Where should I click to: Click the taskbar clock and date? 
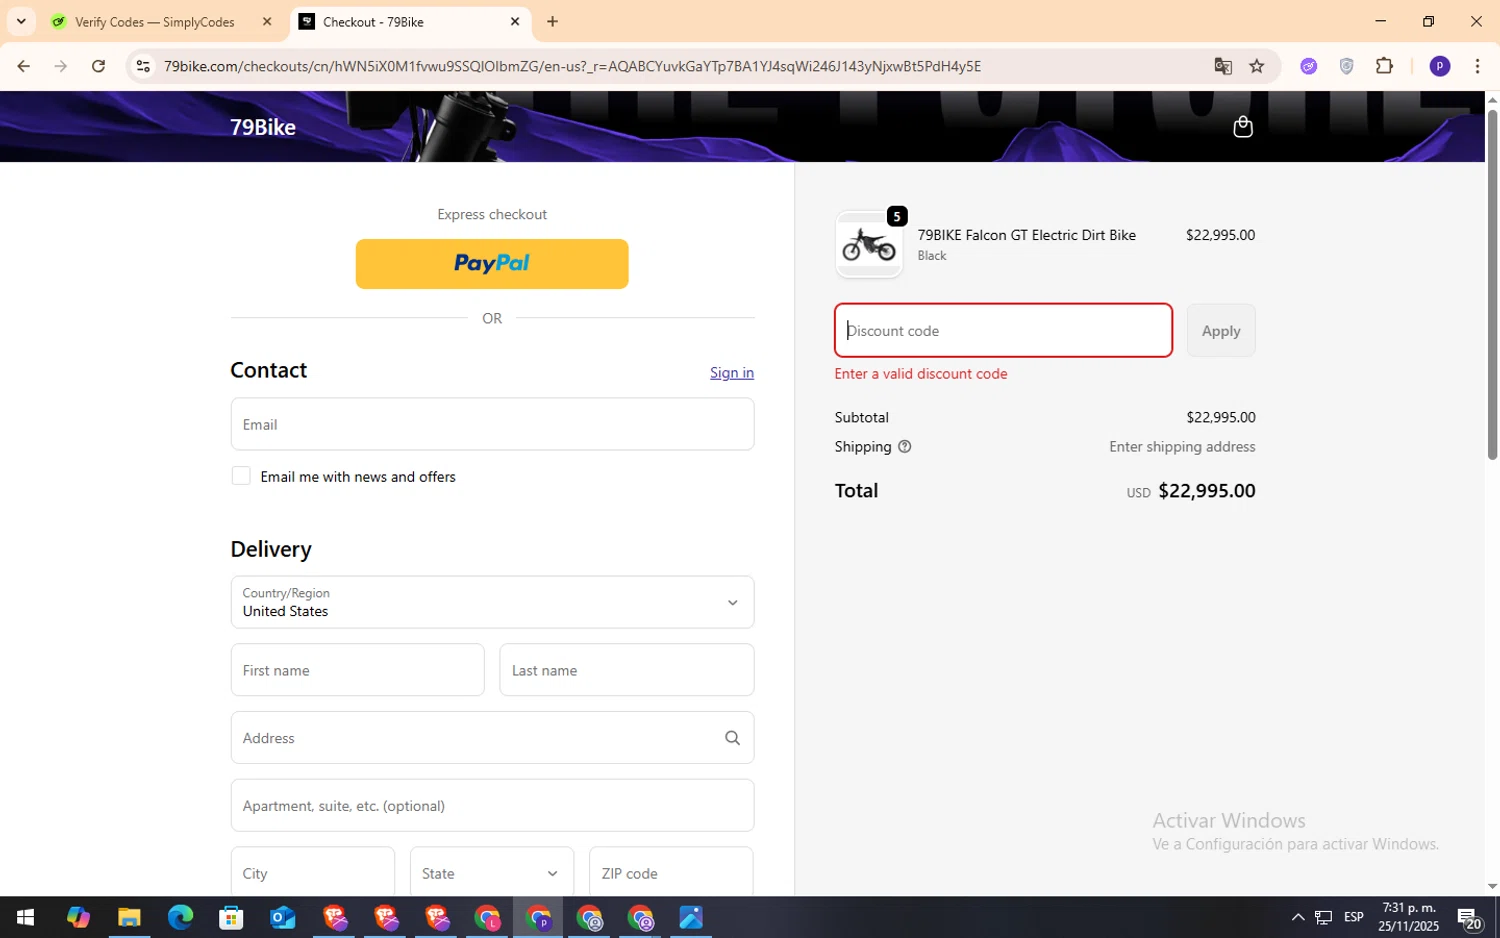[x=1408, y=917]
